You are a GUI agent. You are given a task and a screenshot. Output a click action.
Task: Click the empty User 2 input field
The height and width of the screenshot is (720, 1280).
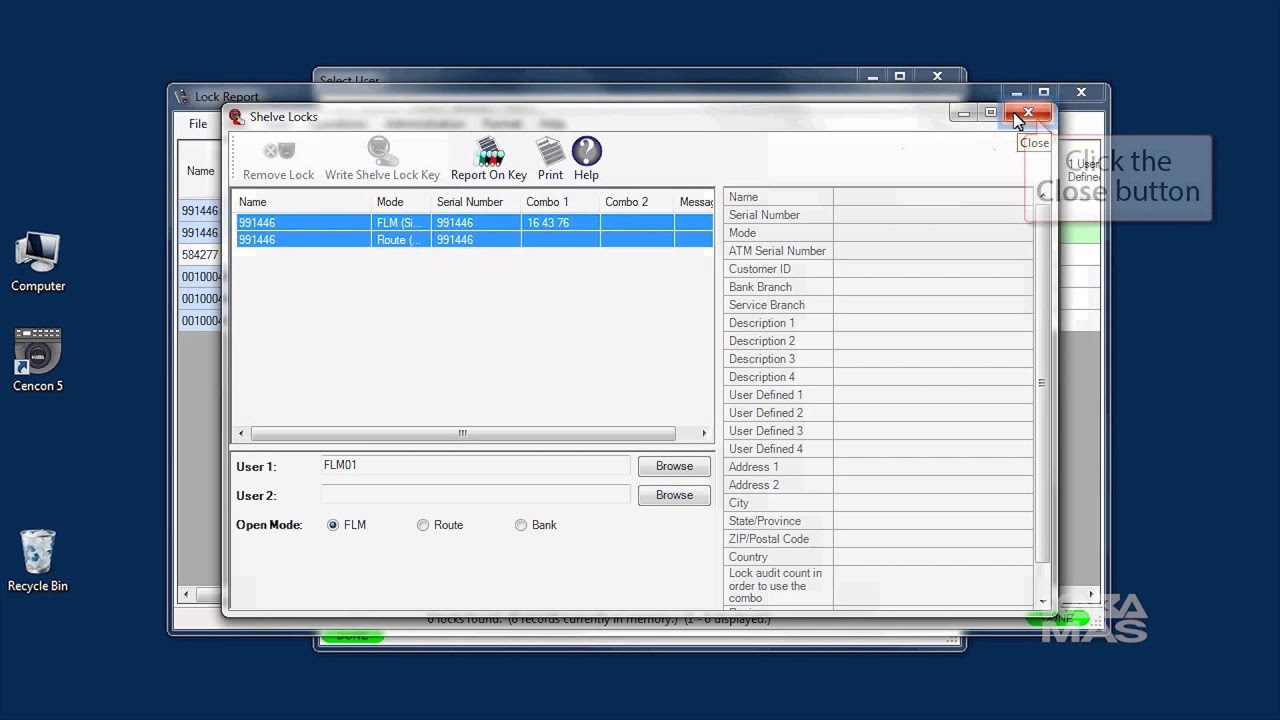pos(475,495)
